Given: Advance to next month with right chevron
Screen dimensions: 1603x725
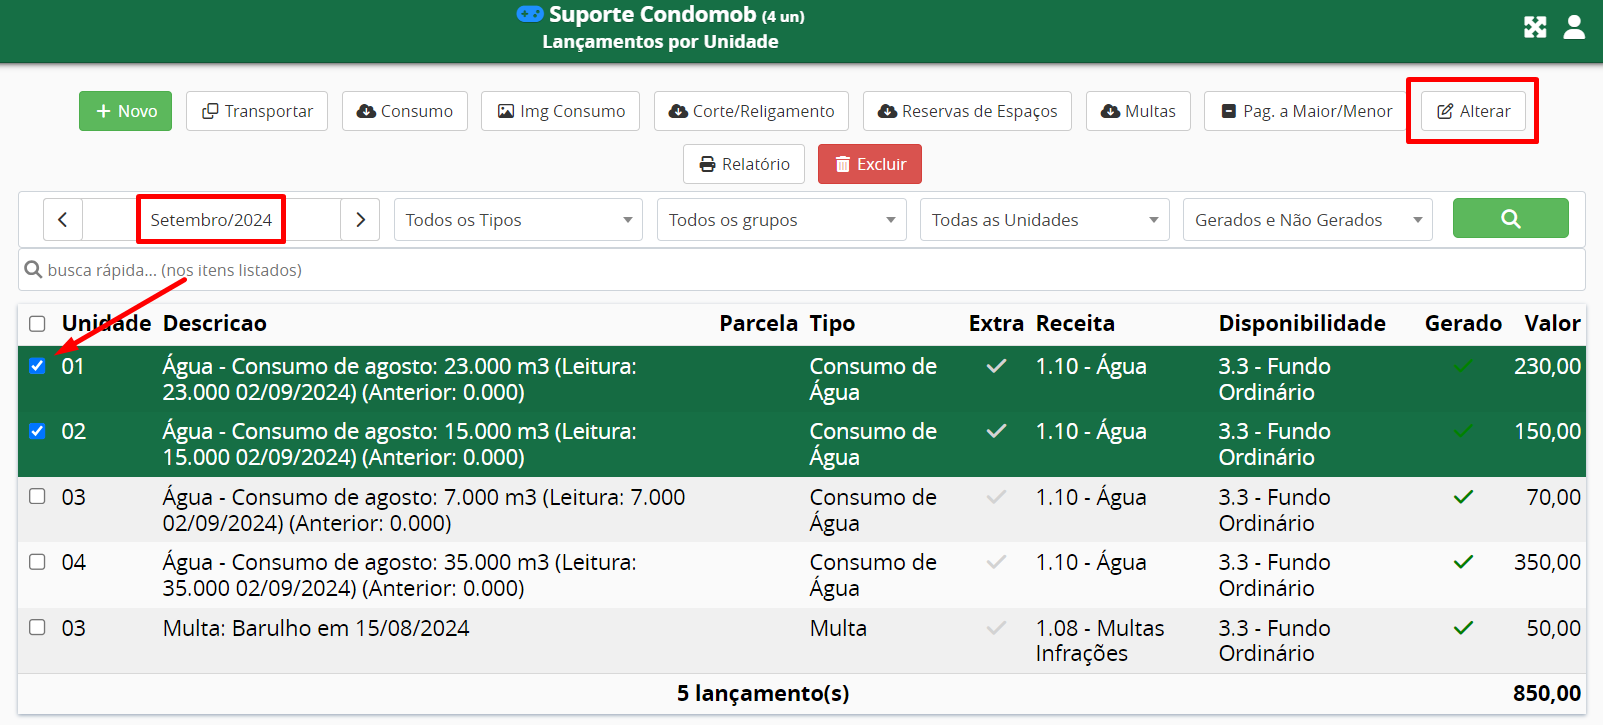Looking at the screenshot, I should (x=360, y=220).
